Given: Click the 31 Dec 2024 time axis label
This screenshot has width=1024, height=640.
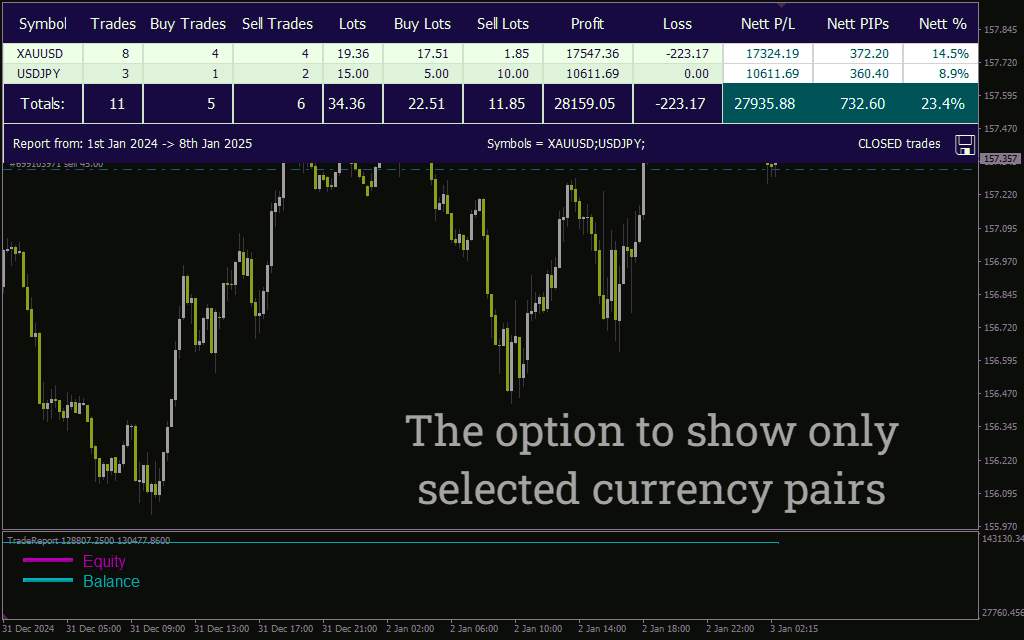Looking at the screenshot, I should click(28, 629).
